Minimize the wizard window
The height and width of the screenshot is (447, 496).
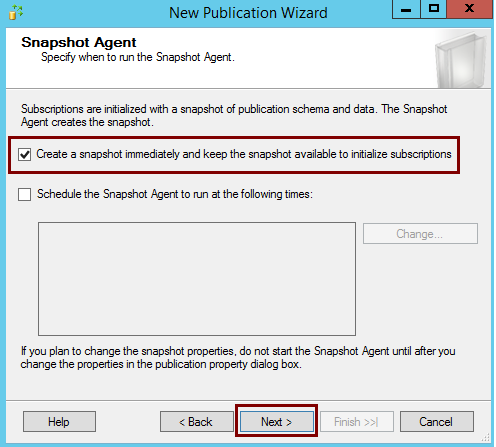[406, 9]
